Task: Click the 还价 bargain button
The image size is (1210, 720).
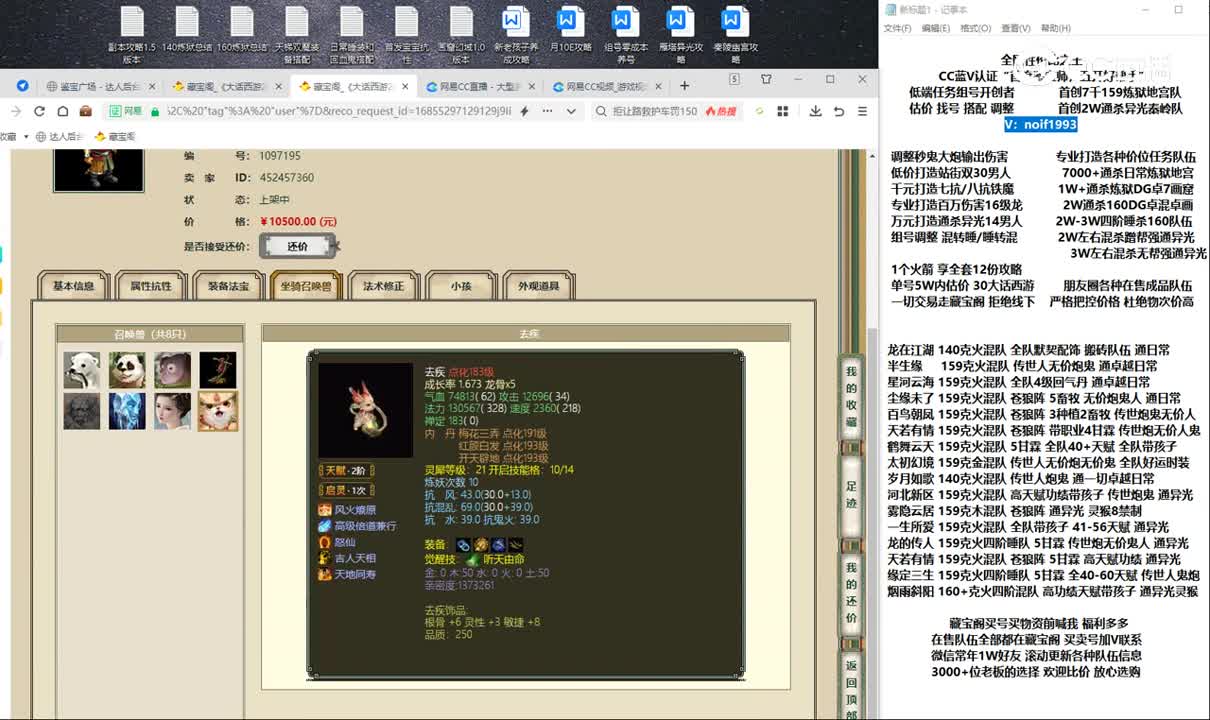Action: coord(298,246)
